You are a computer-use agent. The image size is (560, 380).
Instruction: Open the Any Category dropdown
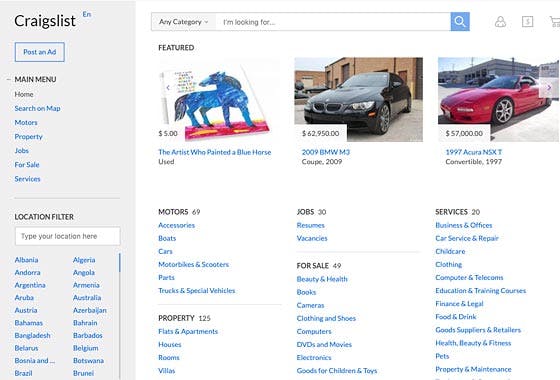point(184,22)
